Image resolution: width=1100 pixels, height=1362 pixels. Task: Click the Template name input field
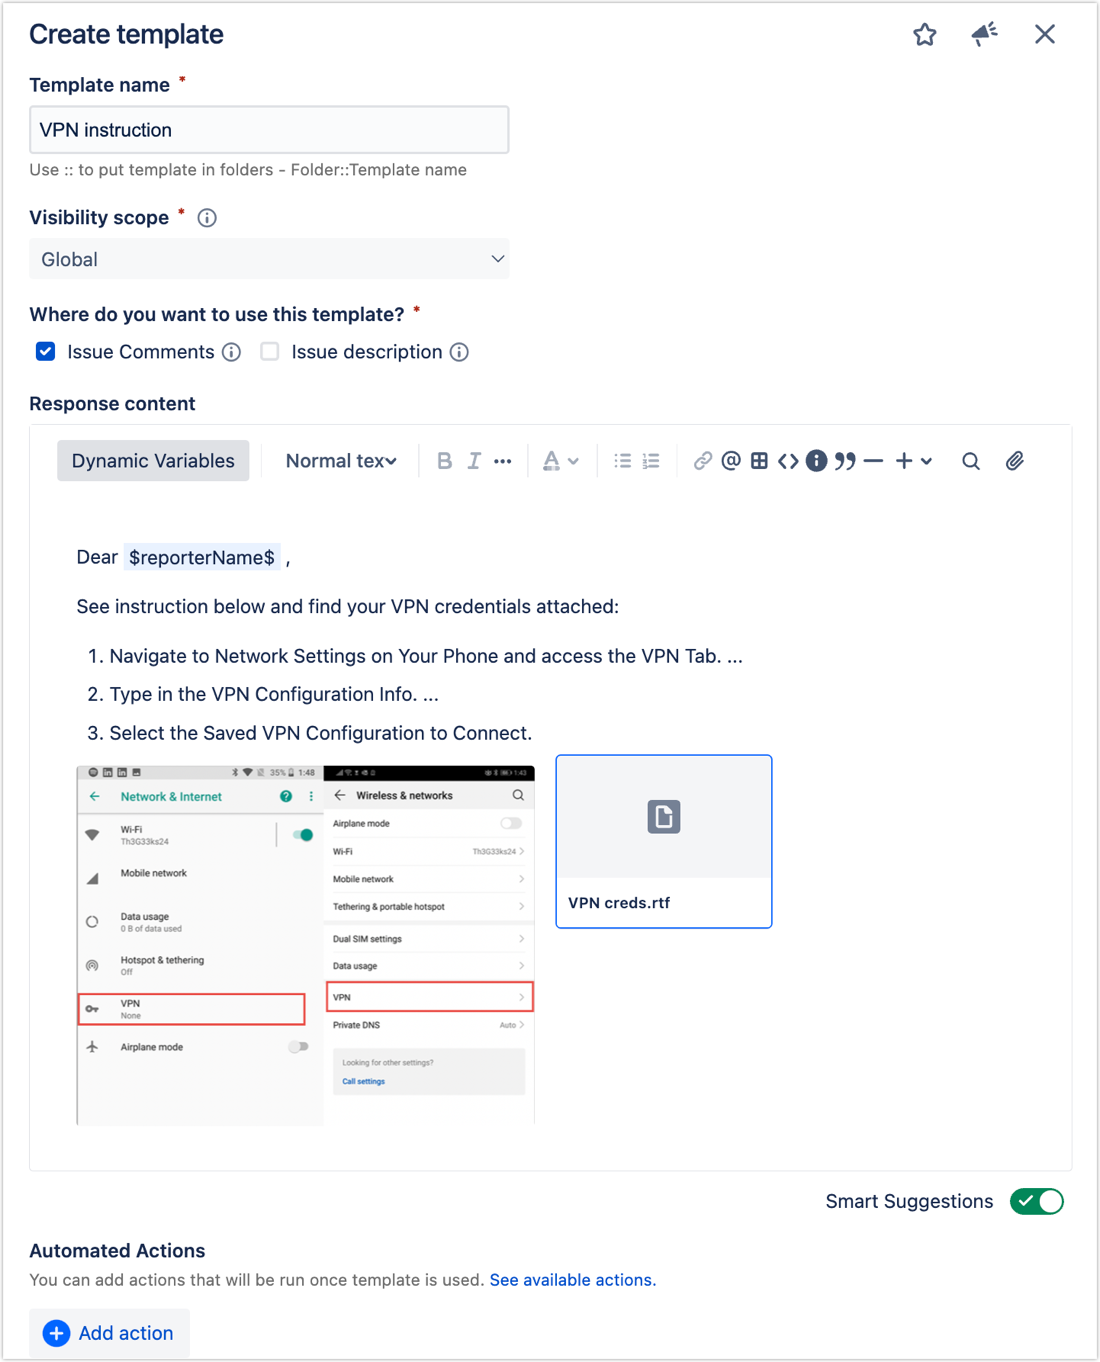point(269,130)
